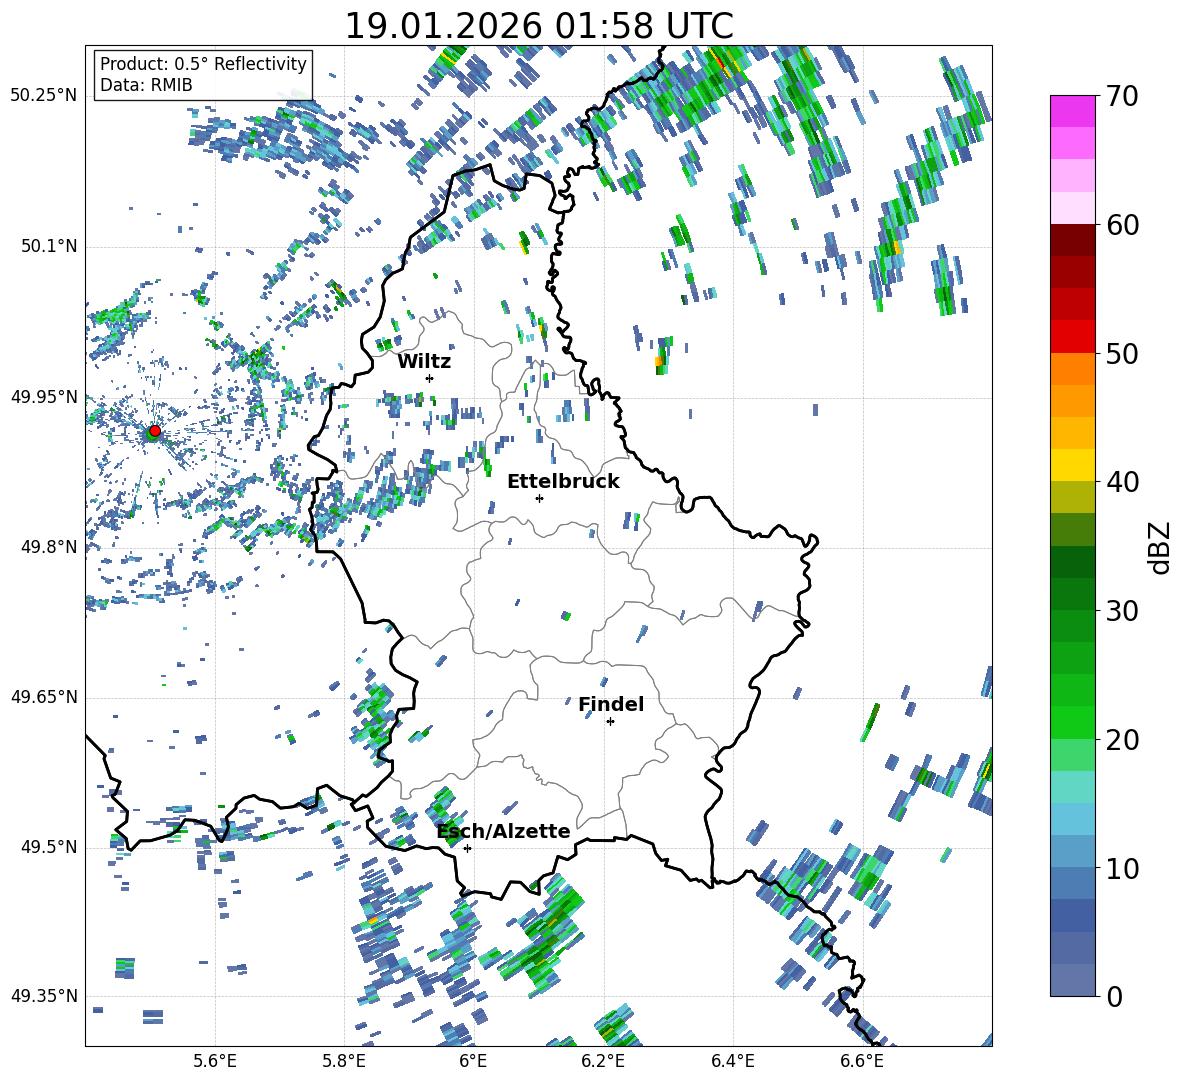
Task: Click the 0 colorbar tick label
Action: (x=1114, y=996)
